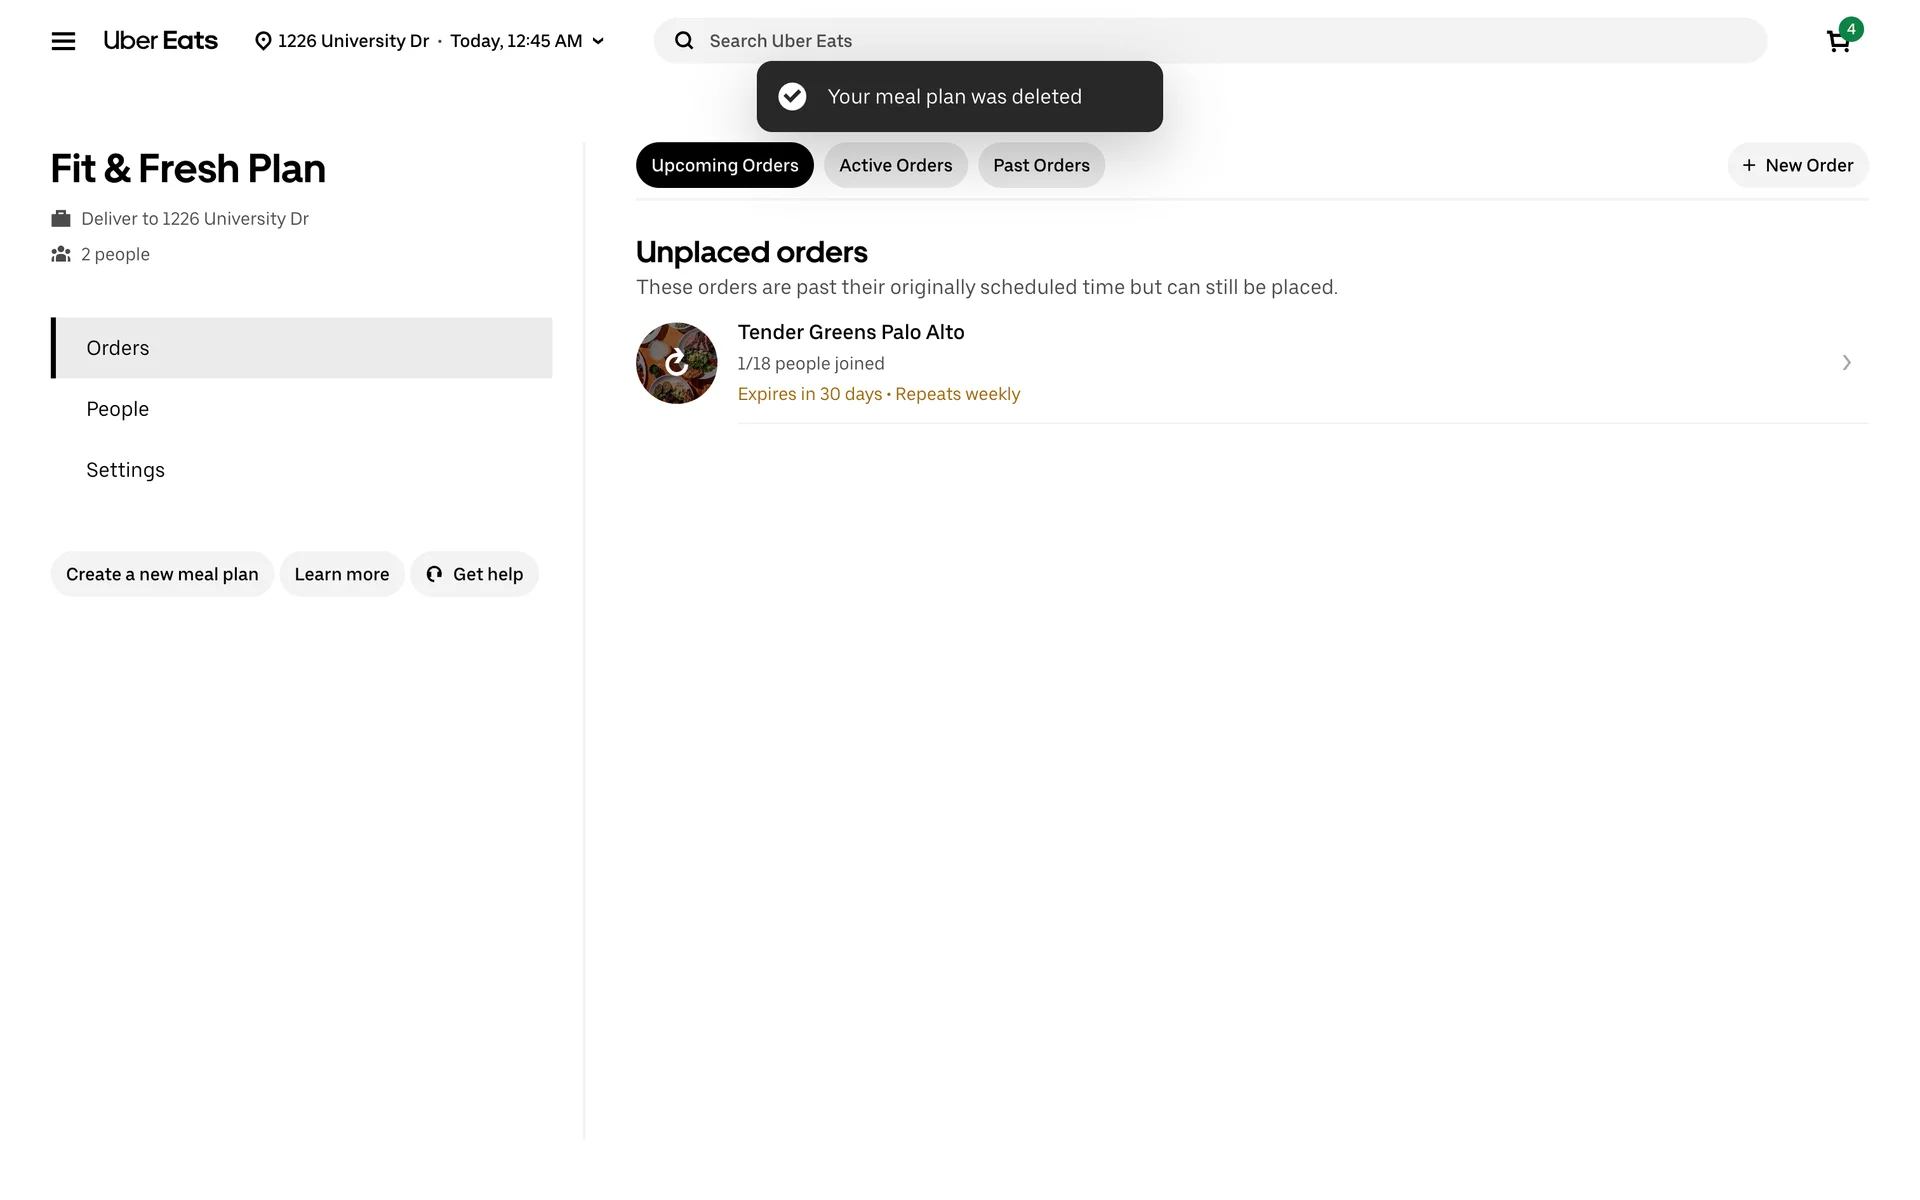
Task: Click the people group icon
Action: pyautogui.click(x=61, y=254)
